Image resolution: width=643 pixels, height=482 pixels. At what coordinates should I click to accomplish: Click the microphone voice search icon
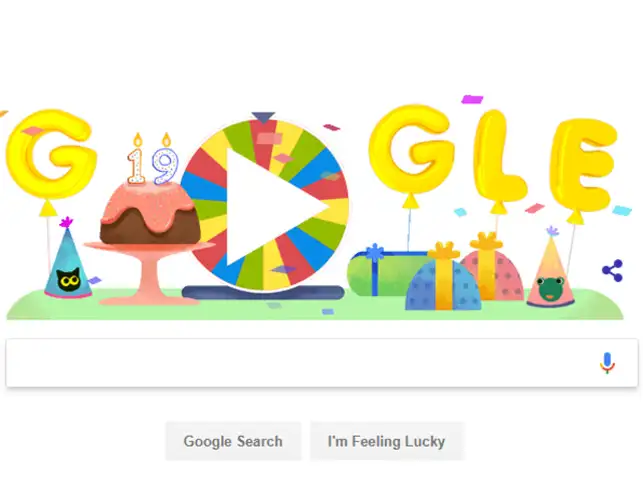point(607,363)
